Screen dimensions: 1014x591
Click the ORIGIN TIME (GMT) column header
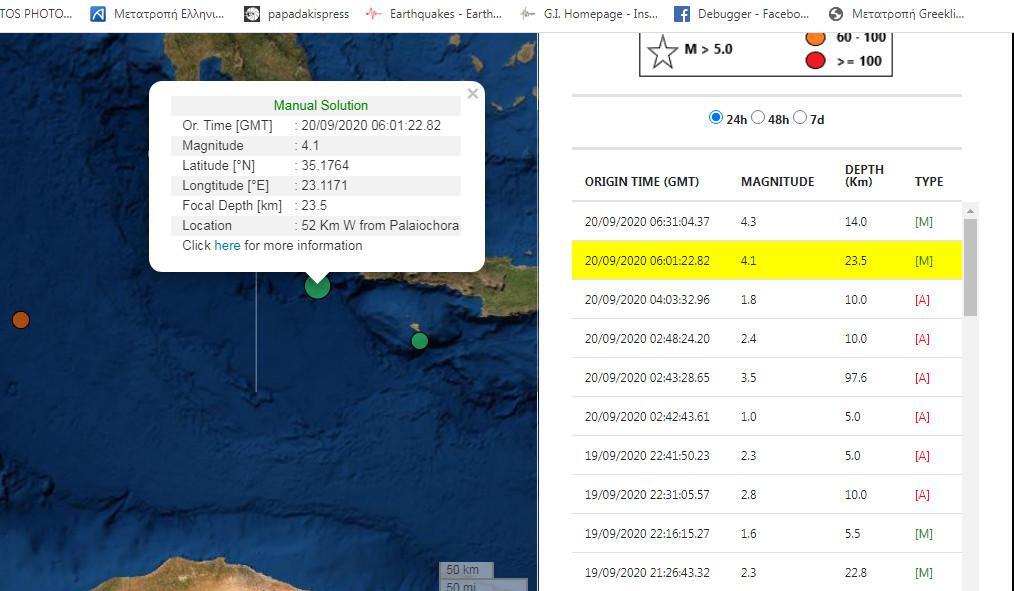click(x=642, y=182)
